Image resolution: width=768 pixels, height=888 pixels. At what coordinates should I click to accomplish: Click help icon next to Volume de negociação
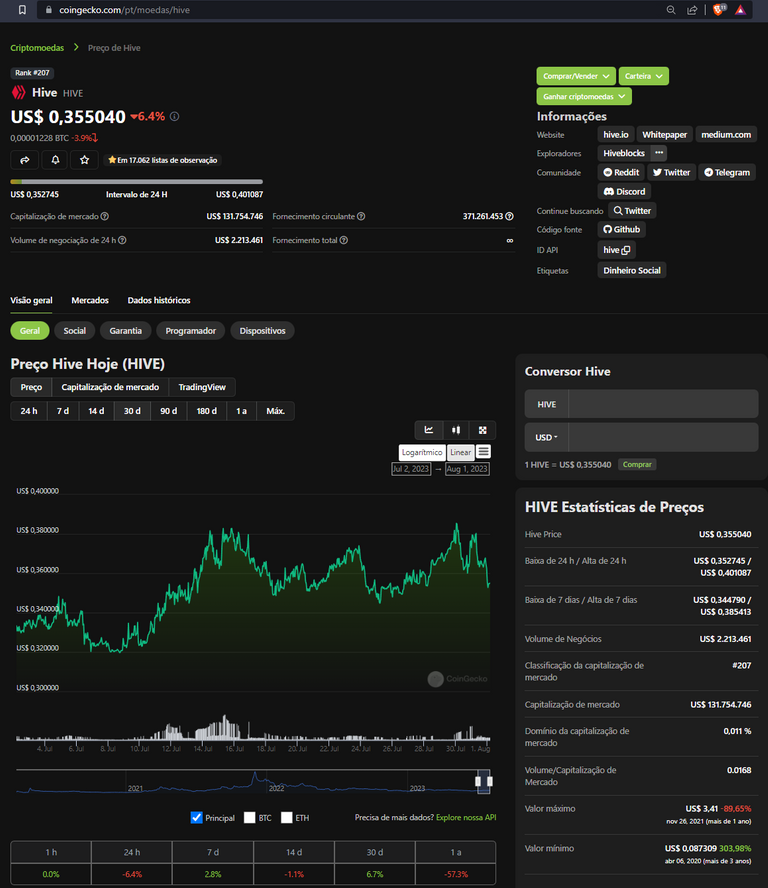coord(122,240)
